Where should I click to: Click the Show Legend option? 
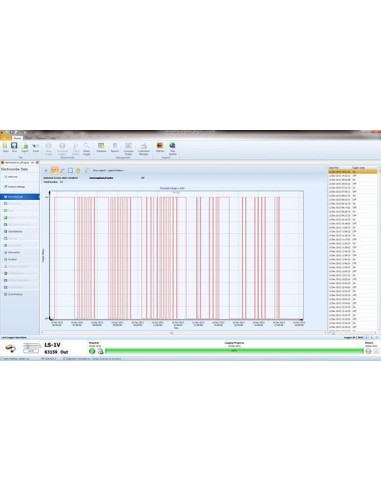click(99, 170)
